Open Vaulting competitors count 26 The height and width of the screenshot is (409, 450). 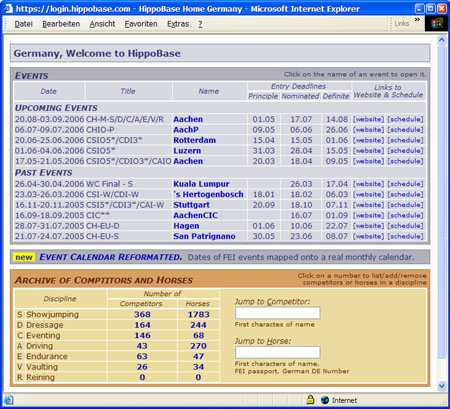pos(142,367)
